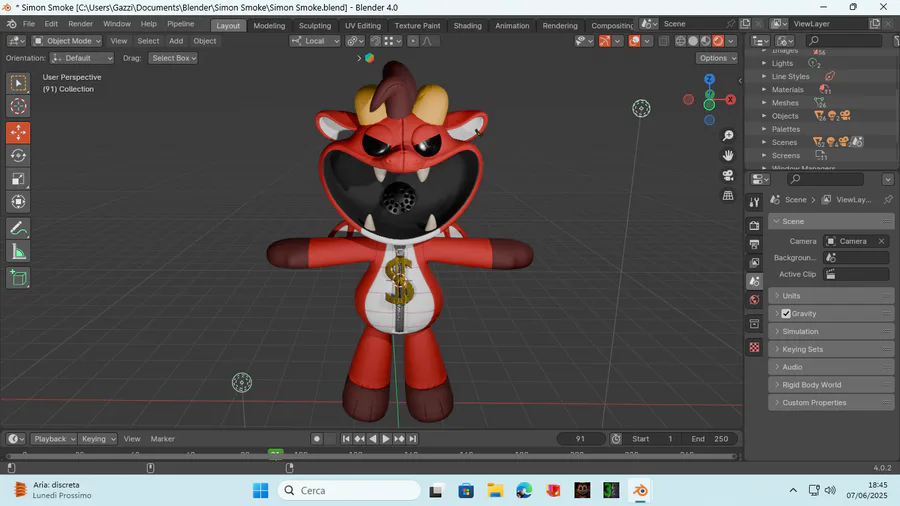Click the X axis on navigation gizmo
This screenshot has height=506, width=900.
730,100
